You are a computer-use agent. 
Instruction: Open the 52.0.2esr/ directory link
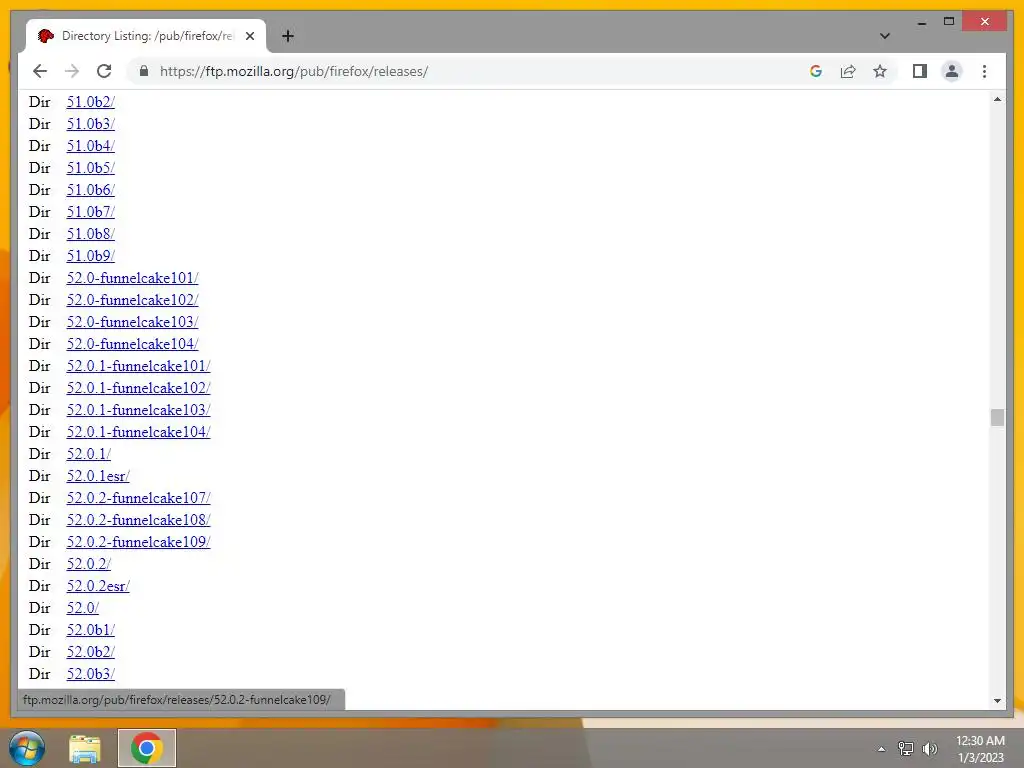click(98, 586)
